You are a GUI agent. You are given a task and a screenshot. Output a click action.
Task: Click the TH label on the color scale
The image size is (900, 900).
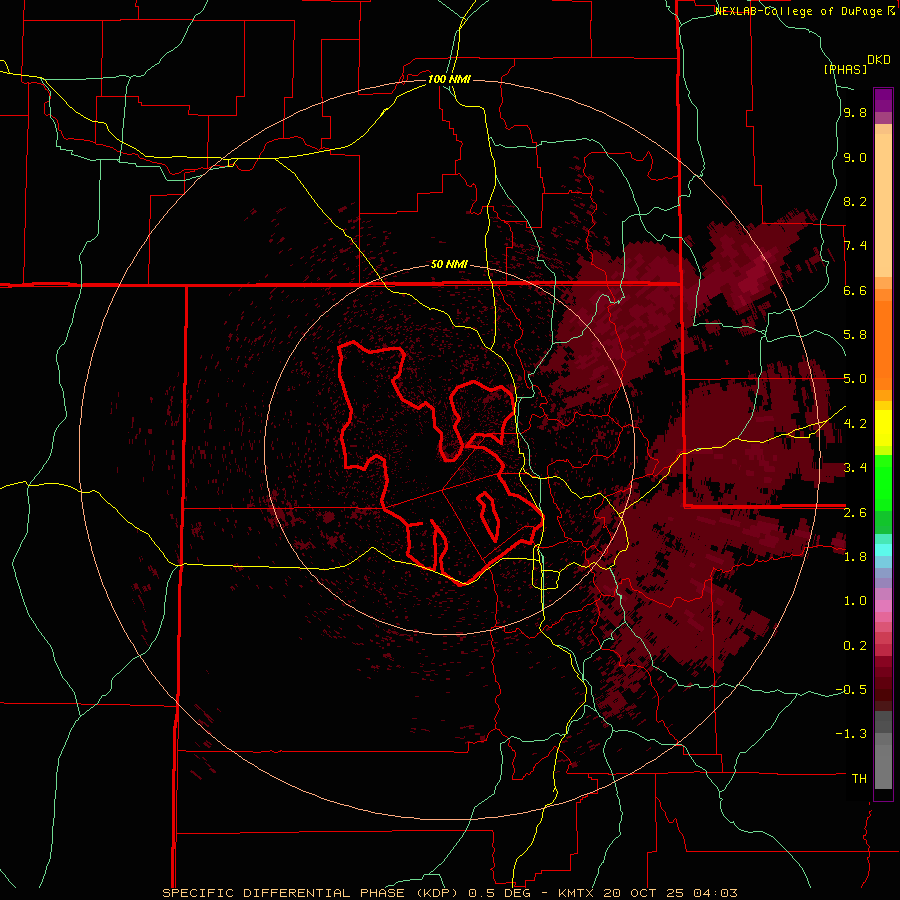859,779
